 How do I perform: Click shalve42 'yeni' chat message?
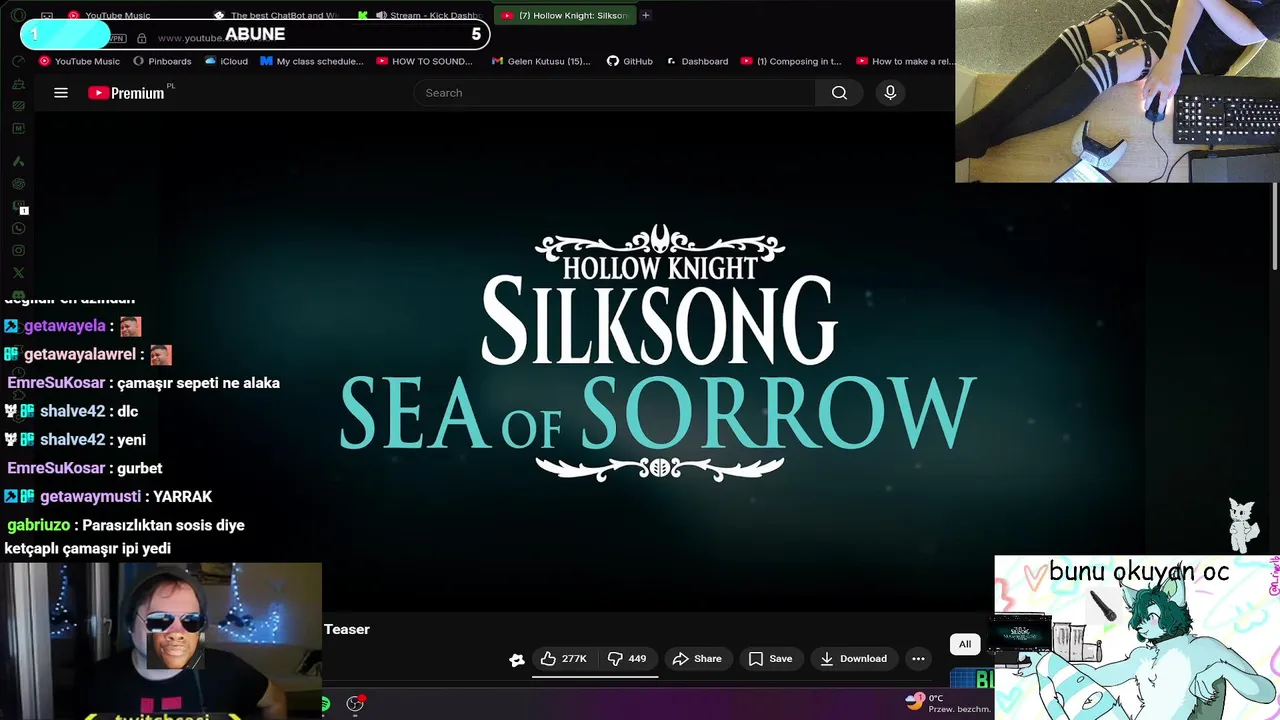coord(131,440)
